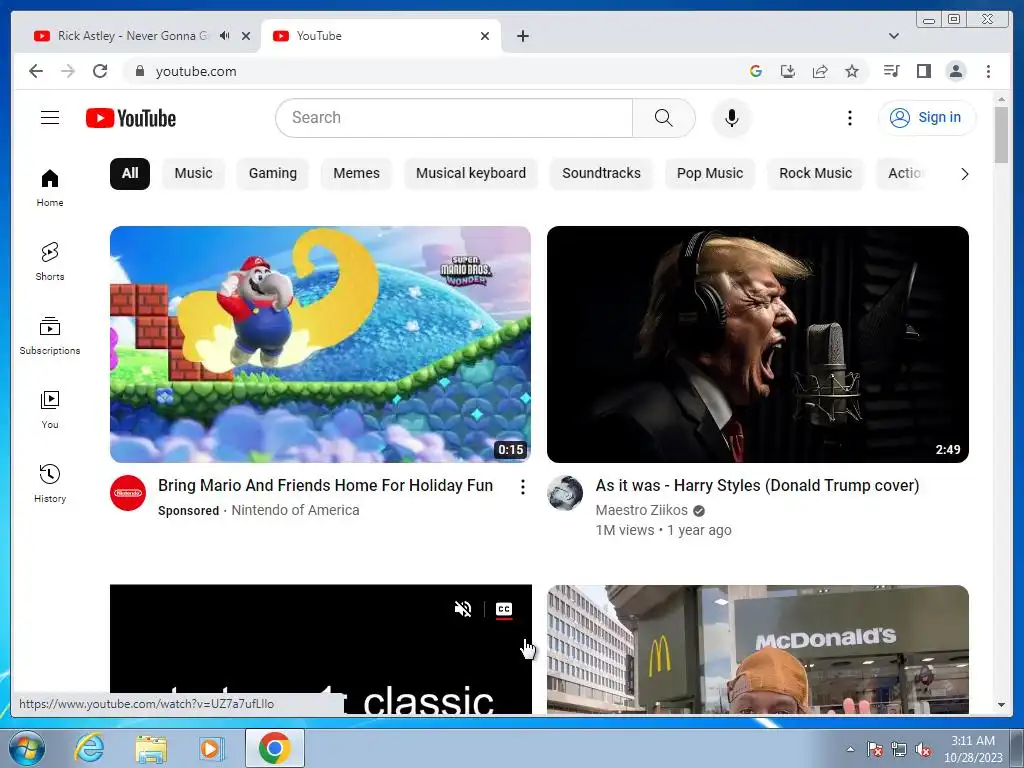The width and height of the screenshot is (1024, 768).
Task: Open the Windows Start menu
Action: click(x=27, y=748)
